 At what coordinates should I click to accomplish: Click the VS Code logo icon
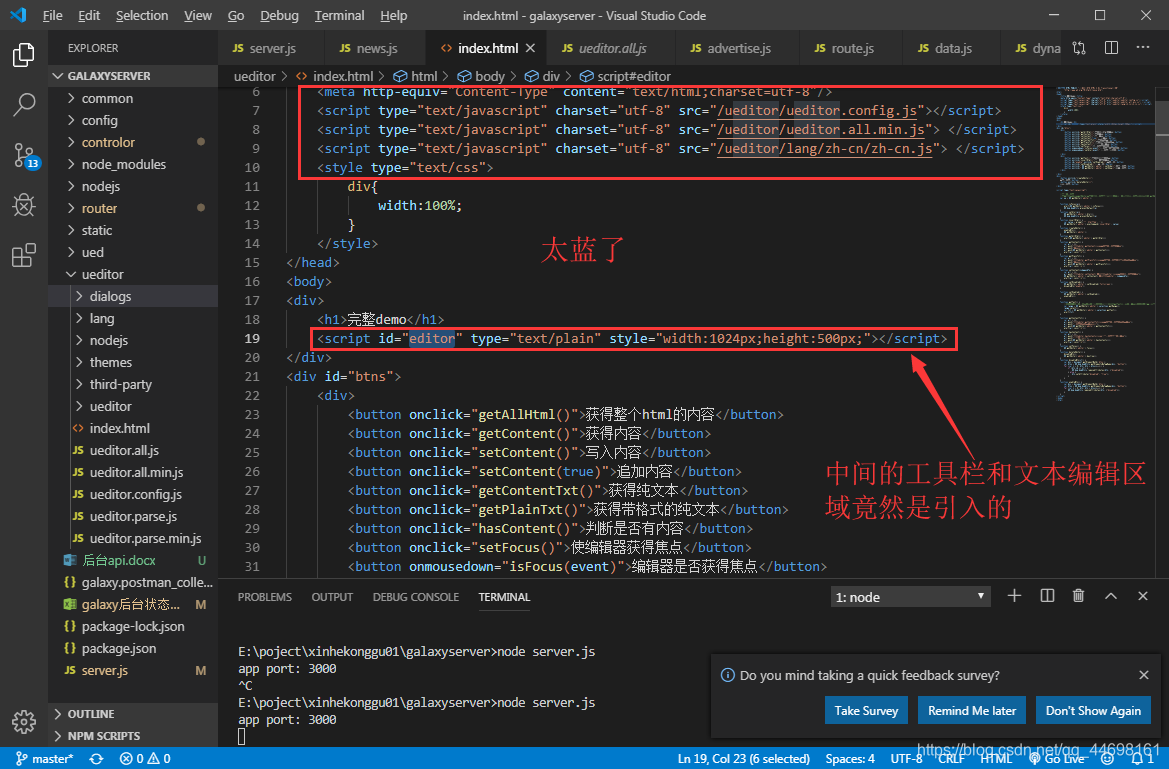coord(18,15)
